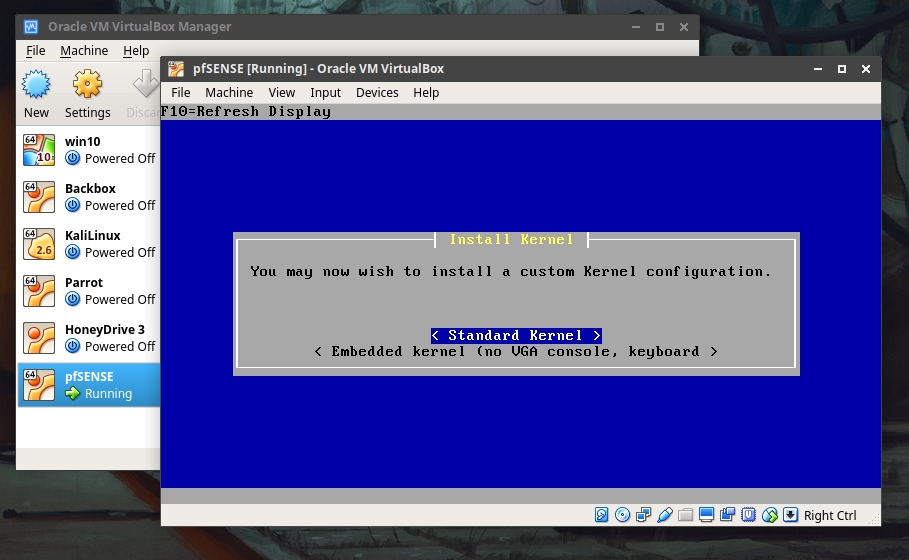Select the KaliLinux virtual machine entry
This screenshot has width=909, height=560.
(x=89, y=244)
